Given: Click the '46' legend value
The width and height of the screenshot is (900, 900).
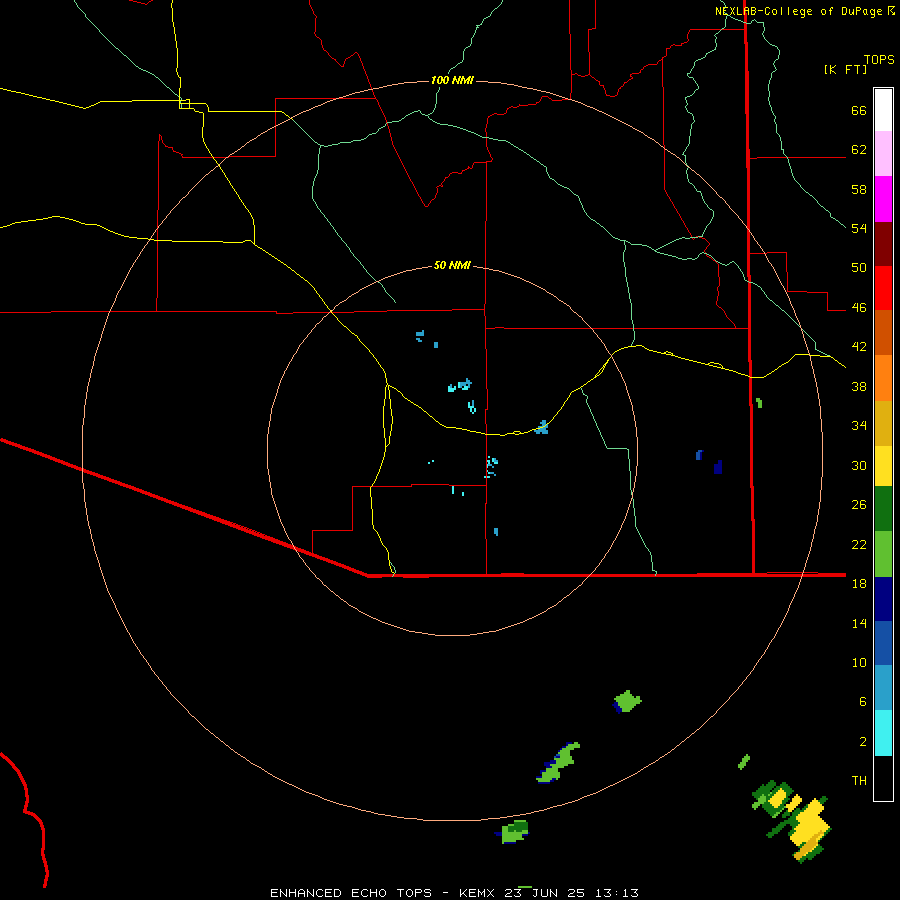Looking at the screenshot, I should click(859, 308).
